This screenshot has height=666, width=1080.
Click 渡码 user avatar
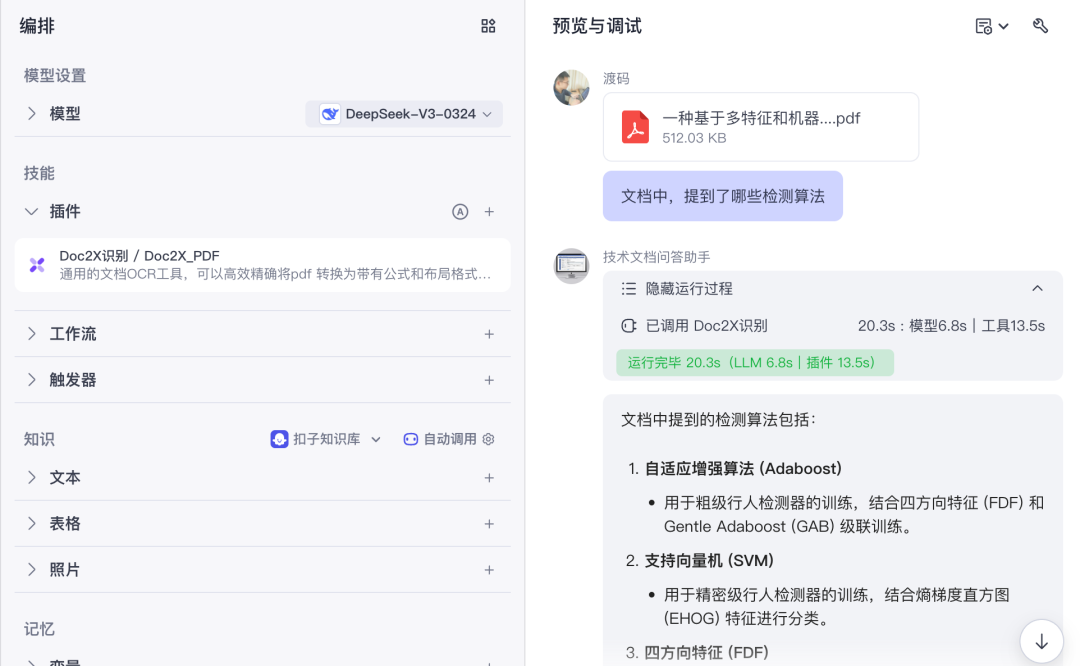[x=571, y=87]
